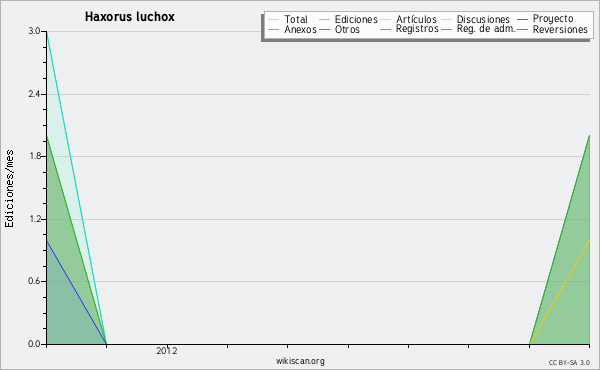
Task: Click the 0.0 y-axis value
Action: (34, 344)
